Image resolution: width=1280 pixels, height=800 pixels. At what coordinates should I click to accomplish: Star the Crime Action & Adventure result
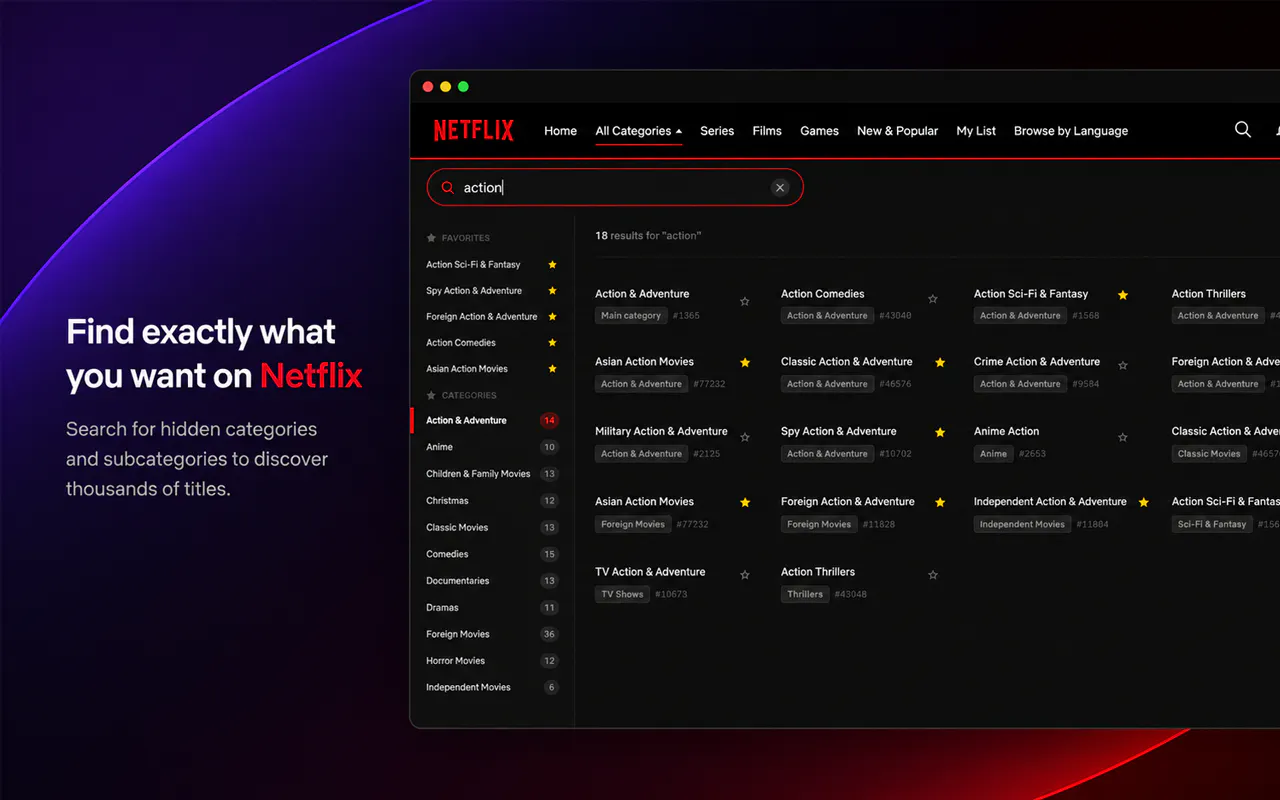pos(1123,366)
